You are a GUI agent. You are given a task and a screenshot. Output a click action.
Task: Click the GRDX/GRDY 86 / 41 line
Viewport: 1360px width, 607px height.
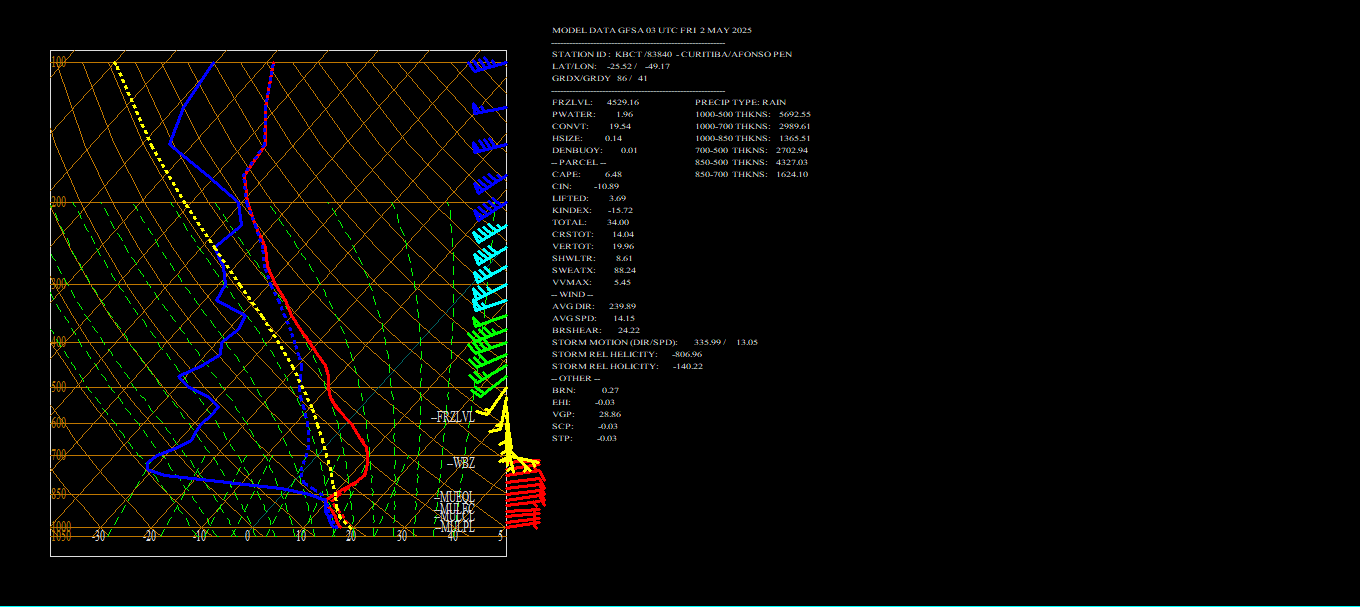click(600, 78)
